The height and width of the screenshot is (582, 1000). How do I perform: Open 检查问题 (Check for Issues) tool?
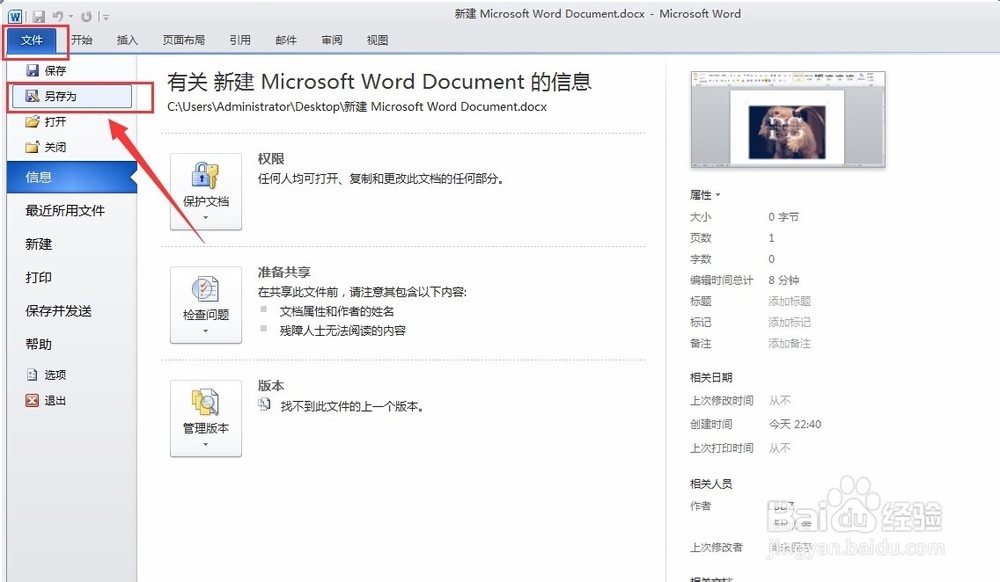click(x=205, y=305)
